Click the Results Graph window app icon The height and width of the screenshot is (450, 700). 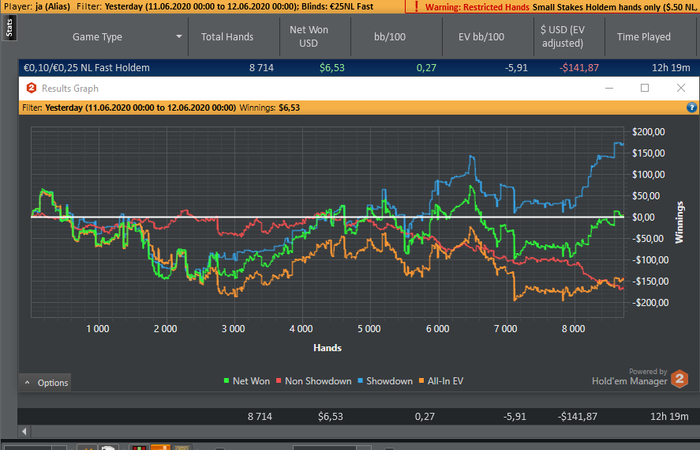pyautogui.click(x=31, y=88)
